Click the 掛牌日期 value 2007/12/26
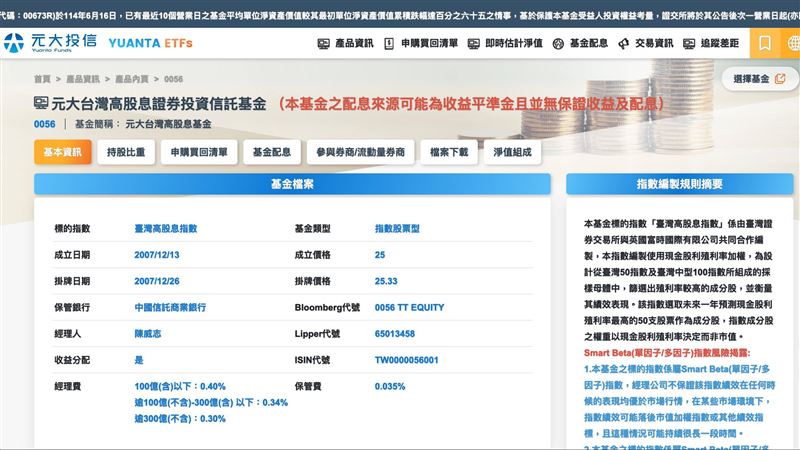The image size is (800, 450). (157, 281)
